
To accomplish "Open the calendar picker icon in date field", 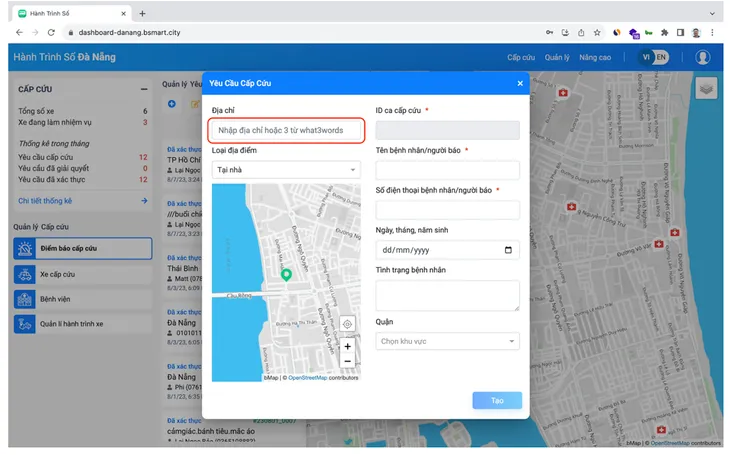I will click(508, 250).
